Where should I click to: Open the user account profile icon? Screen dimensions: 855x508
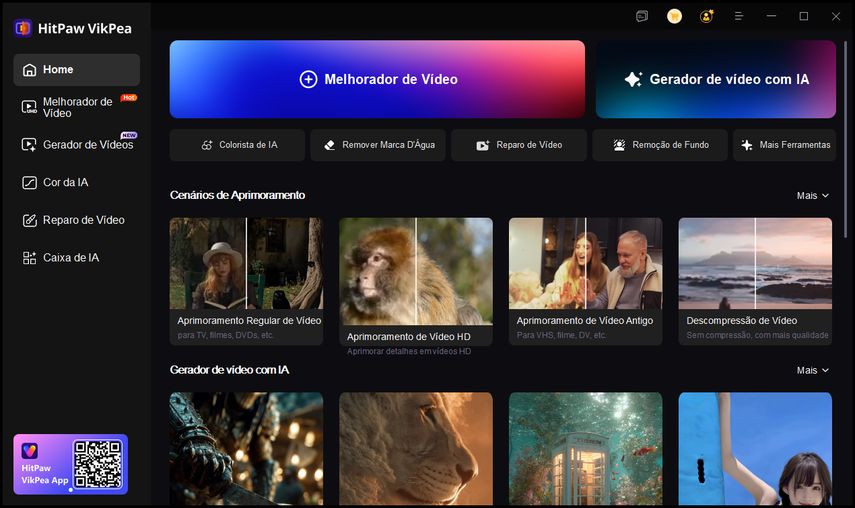tap(707, 16)
